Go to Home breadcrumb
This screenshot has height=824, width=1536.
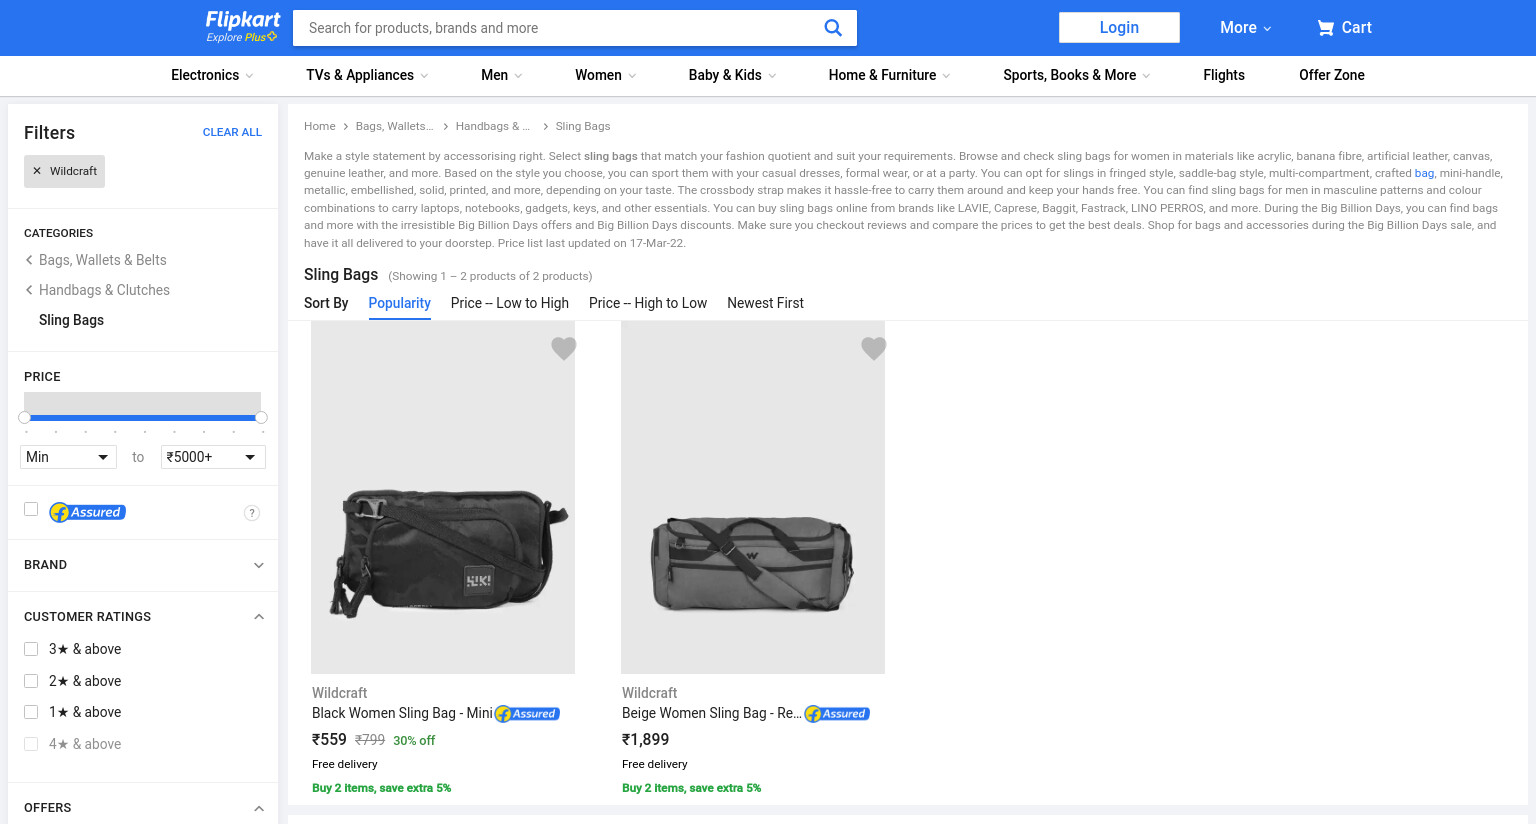click(320, 126)
